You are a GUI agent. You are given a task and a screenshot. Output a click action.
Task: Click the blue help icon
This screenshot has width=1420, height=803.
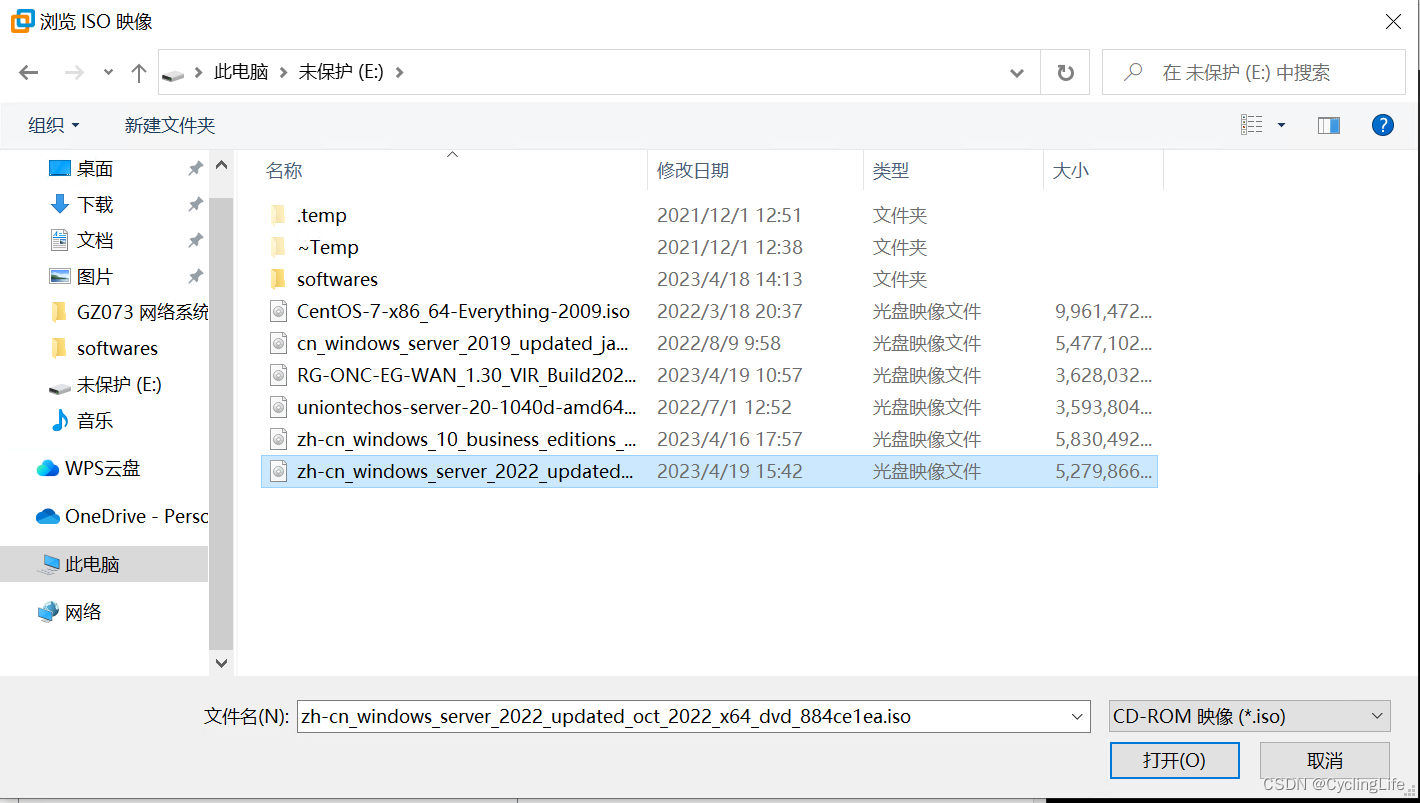[x=1383, y=125]
